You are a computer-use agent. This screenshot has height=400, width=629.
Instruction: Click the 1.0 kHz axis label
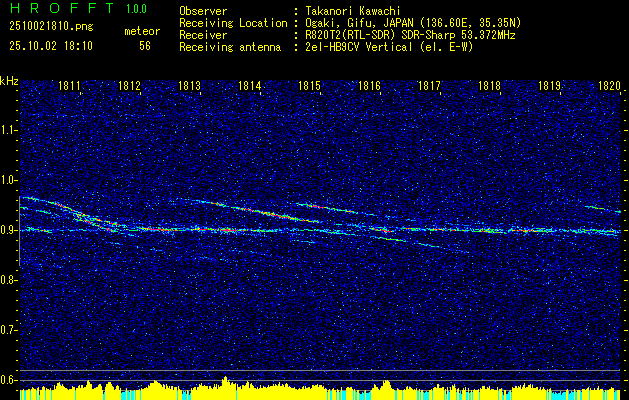[x=9, y=180]
